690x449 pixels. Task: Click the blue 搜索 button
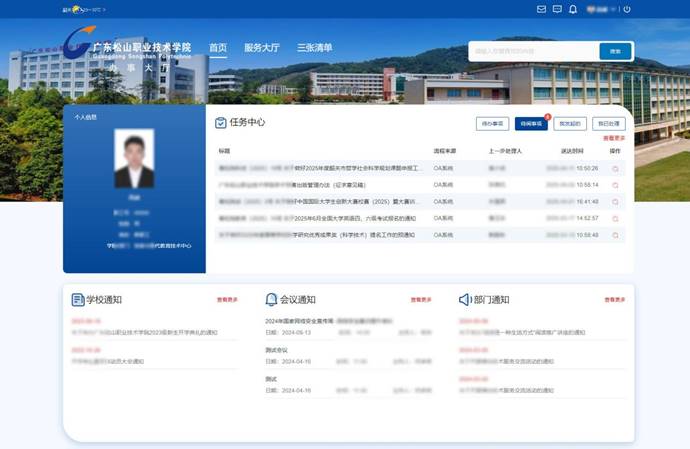click(x=615, y=52)
